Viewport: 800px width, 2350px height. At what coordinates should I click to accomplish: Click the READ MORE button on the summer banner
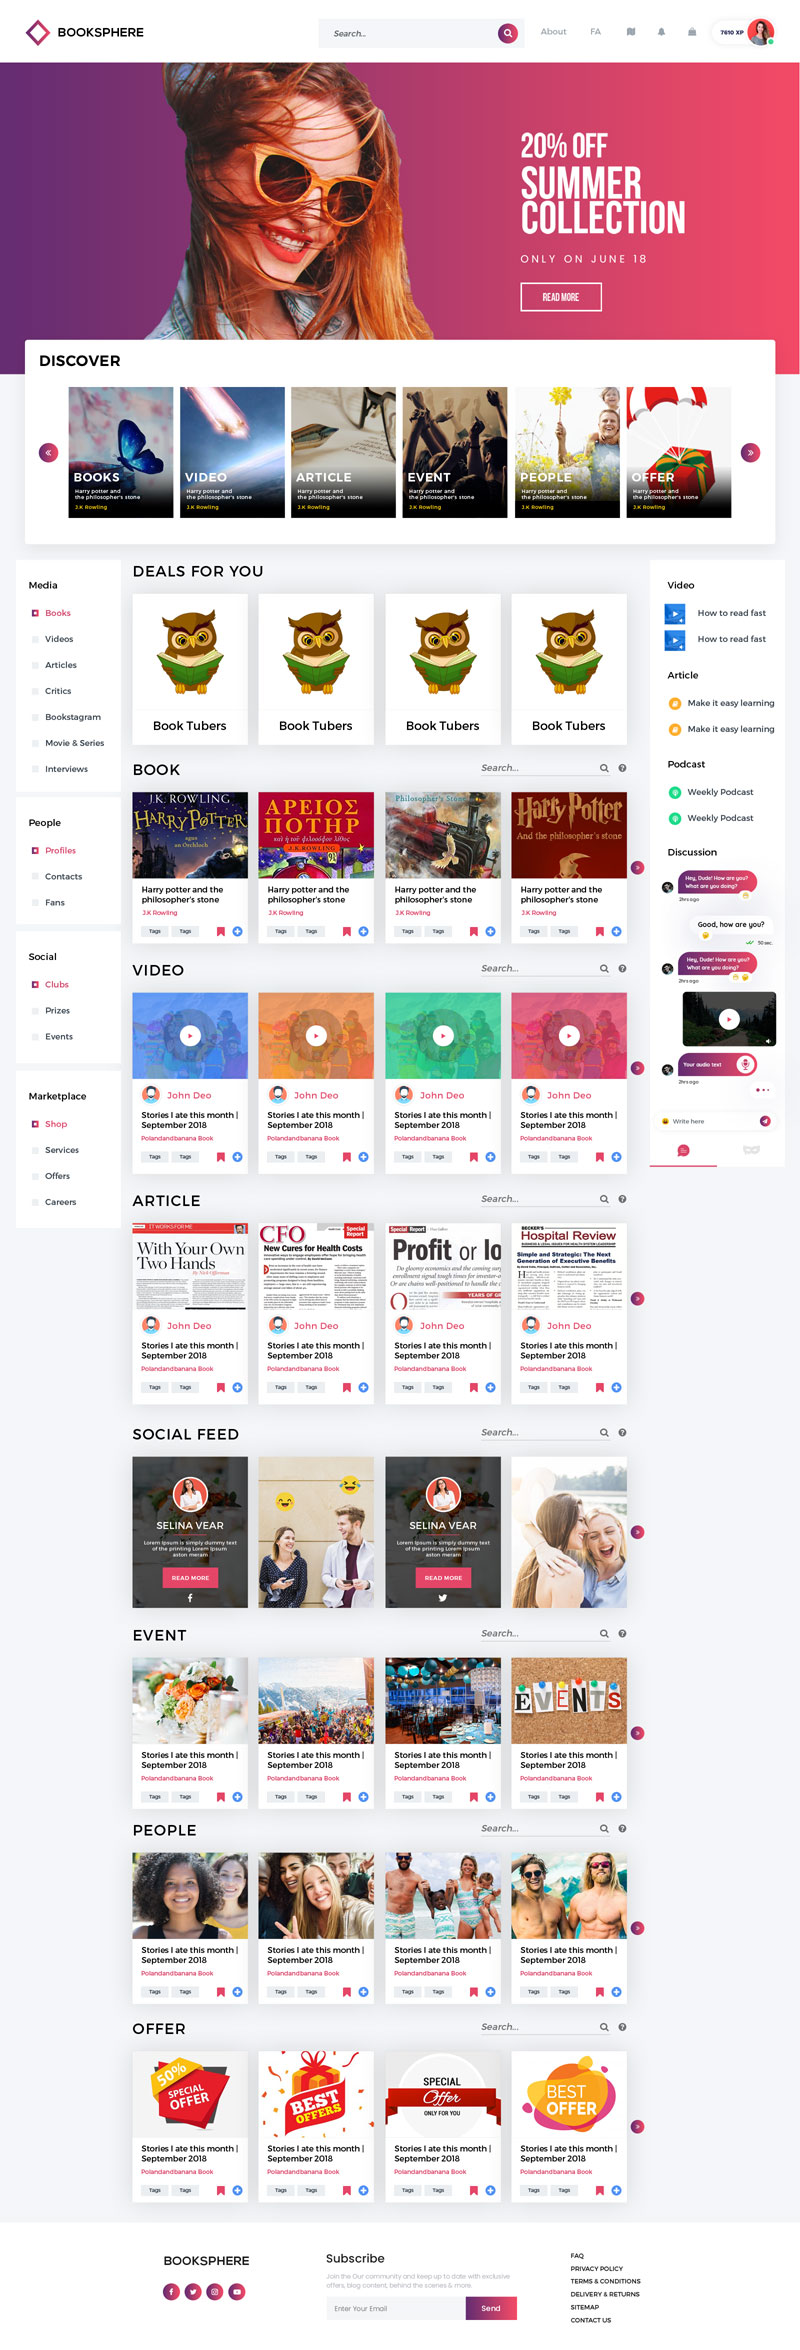tap(561, 297)
